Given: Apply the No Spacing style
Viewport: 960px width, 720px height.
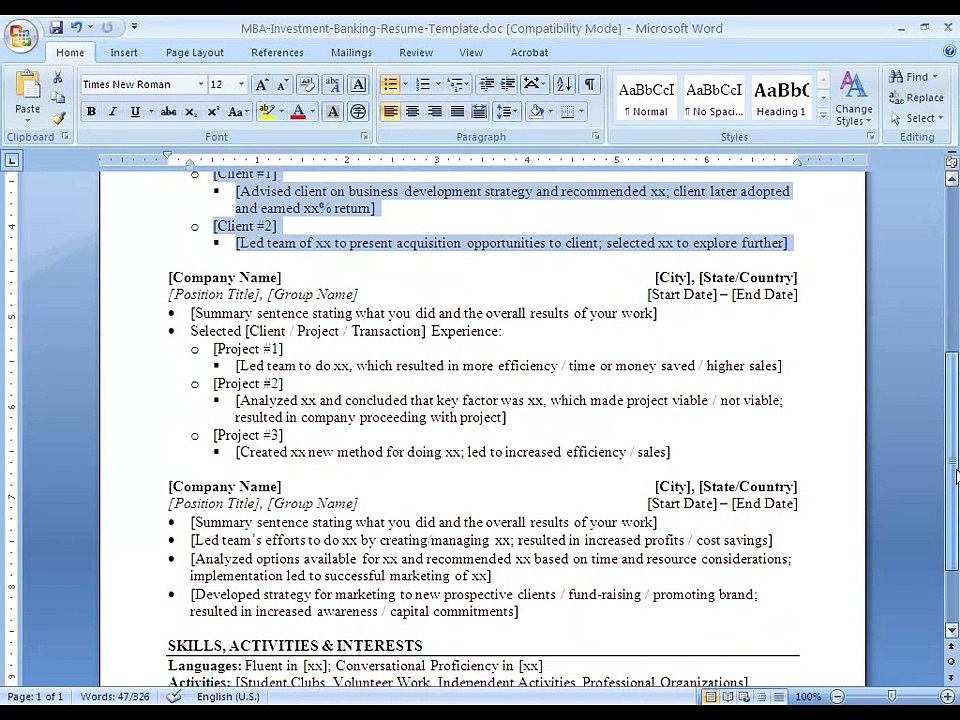Looking at the screenshot, I should point(713,98).
